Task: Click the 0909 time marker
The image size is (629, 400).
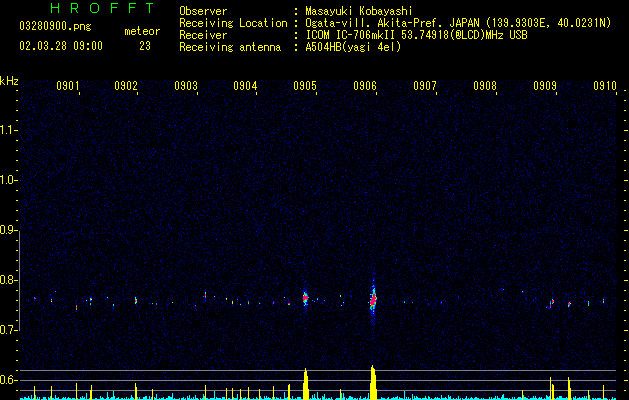Action: coord(545,86)
